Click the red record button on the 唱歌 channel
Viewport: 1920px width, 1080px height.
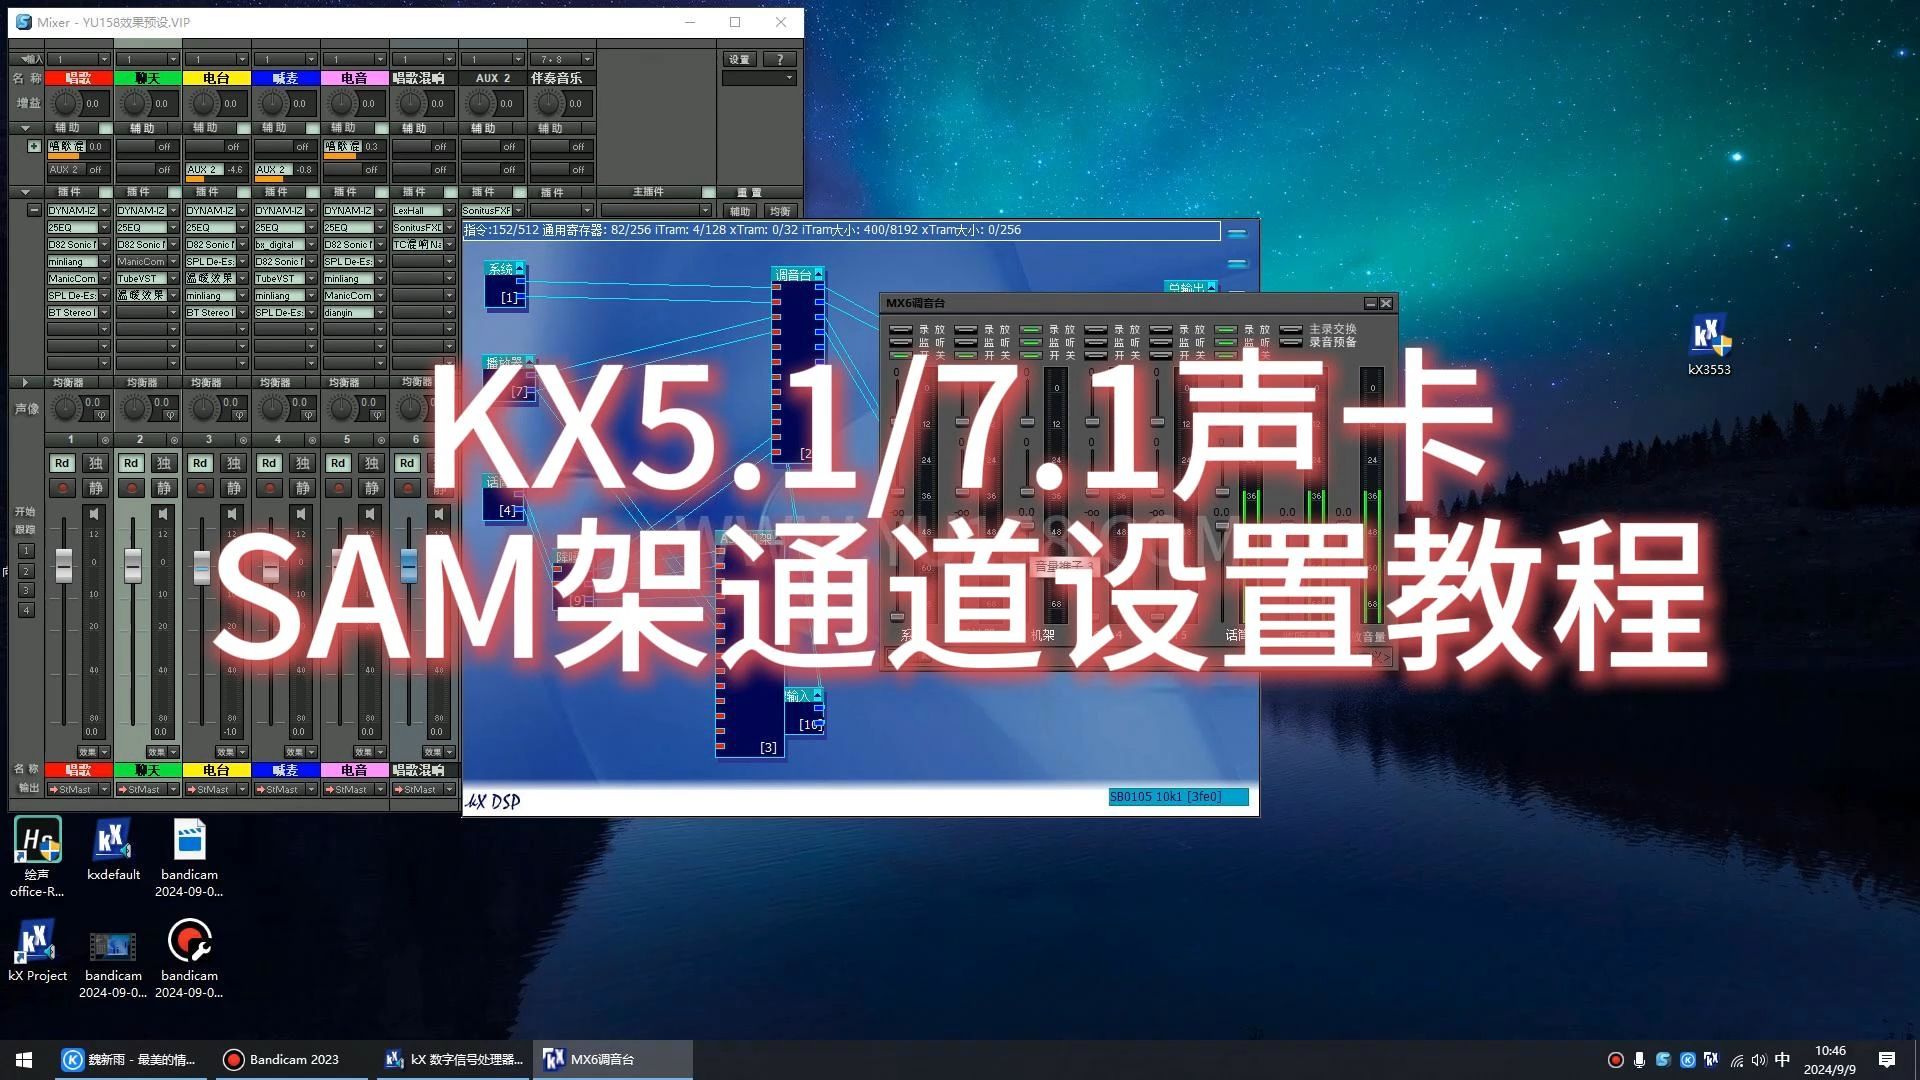62,487
